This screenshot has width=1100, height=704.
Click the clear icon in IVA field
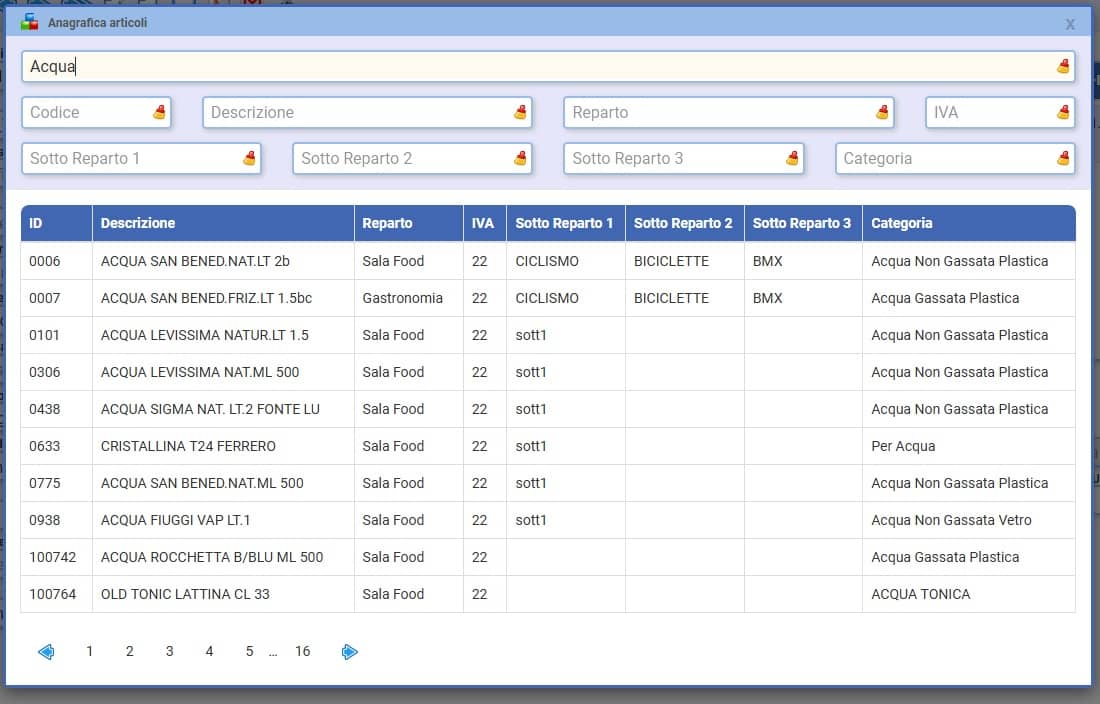point(1063,112)
